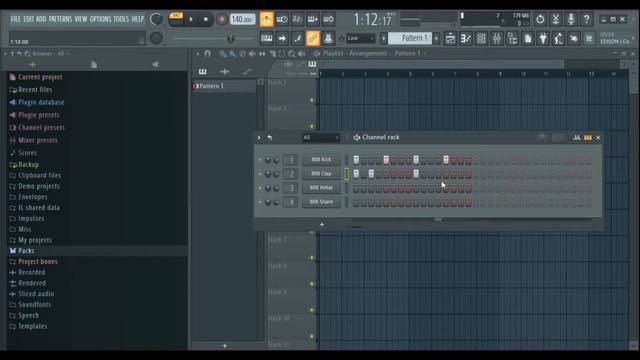Open the PATTERNS menu
This screenshot has width=640, height=360.
pos(60,19)
